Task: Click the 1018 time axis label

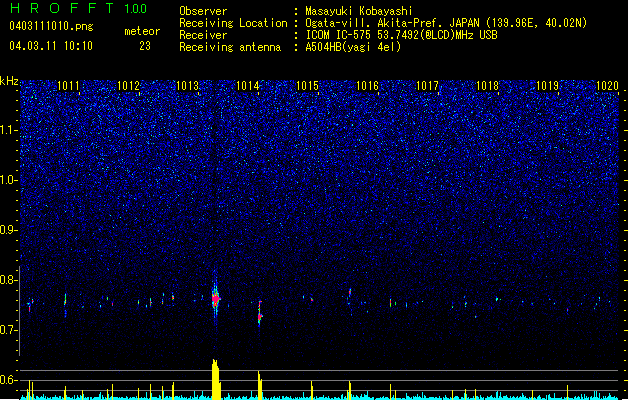Action: [x=487, y=86]
